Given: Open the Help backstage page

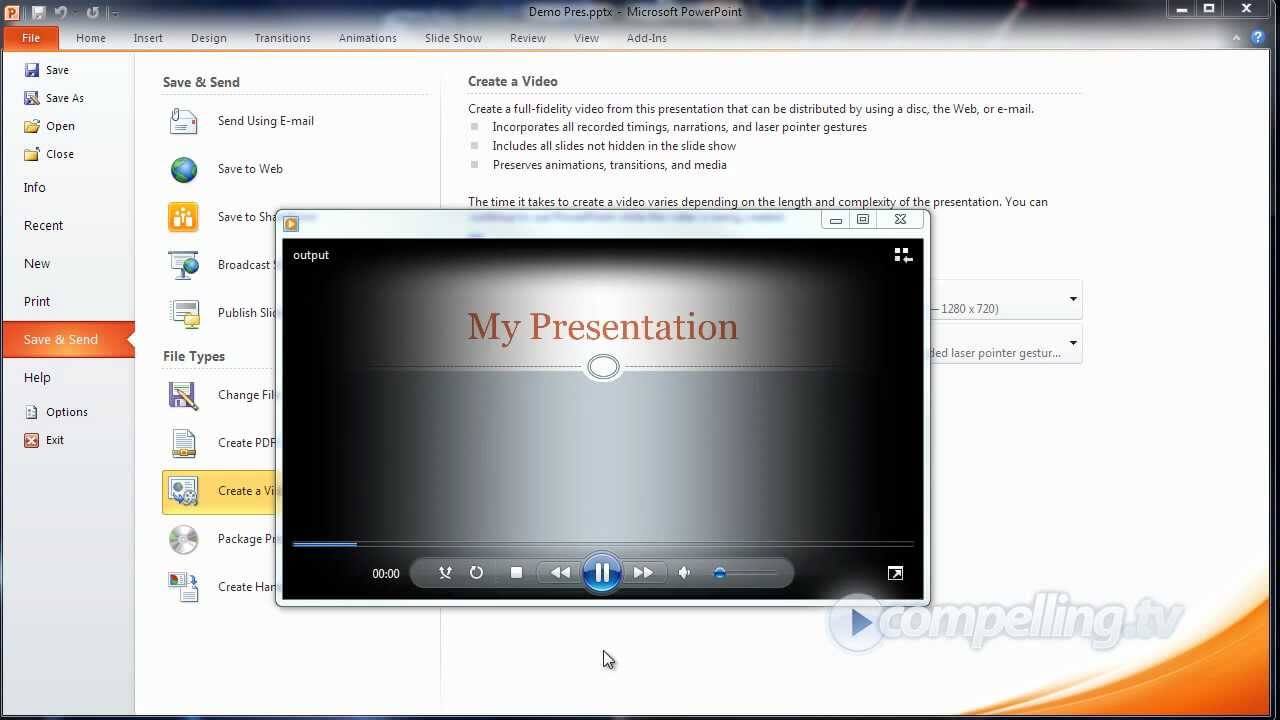Looking at the screenshot, I should (37, 377).
